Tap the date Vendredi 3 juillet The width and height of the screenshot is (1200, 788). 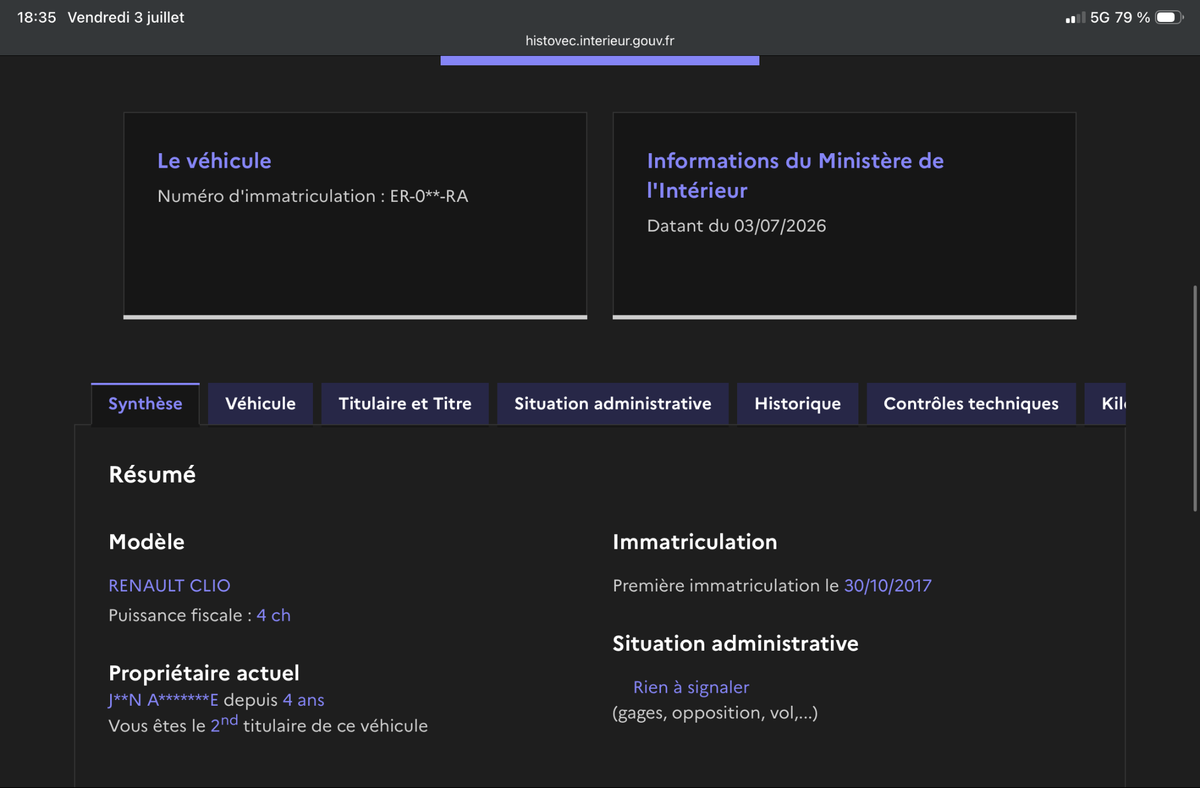[126, 17]
